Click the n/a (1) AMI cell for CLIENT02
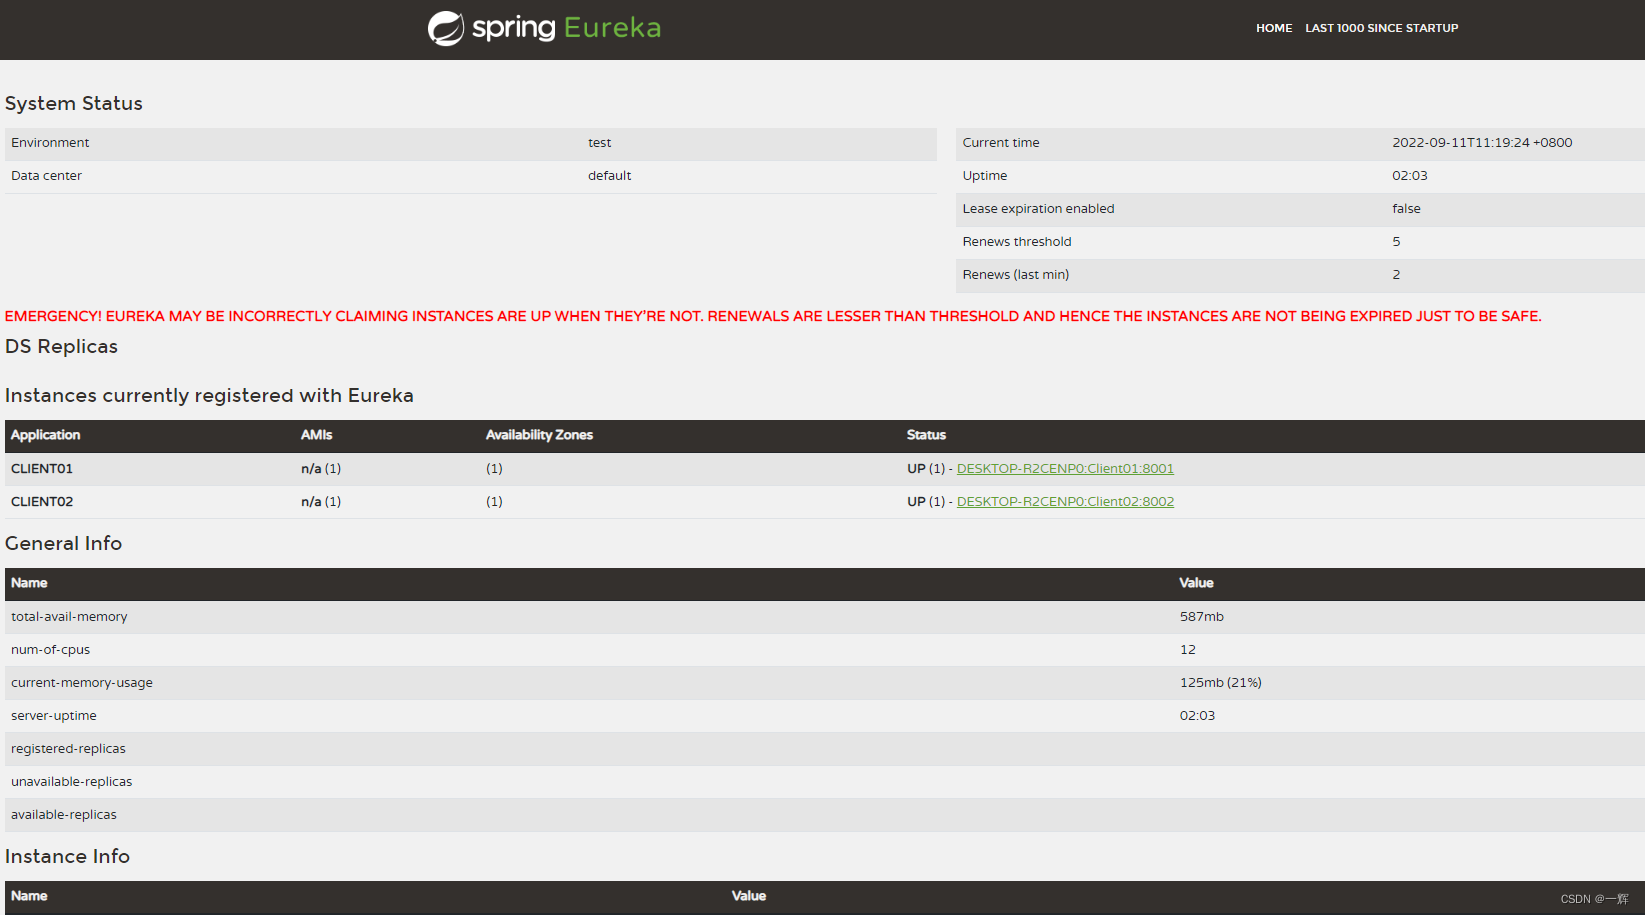The image size is (1645, 915). pyautogui.click(x=321, y=501)
